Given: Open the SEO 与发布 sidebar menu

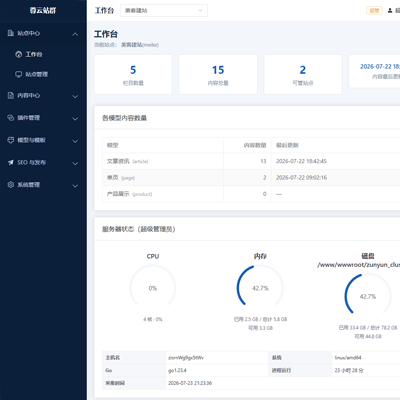Looking at the screenshot, I should [43, 162].
